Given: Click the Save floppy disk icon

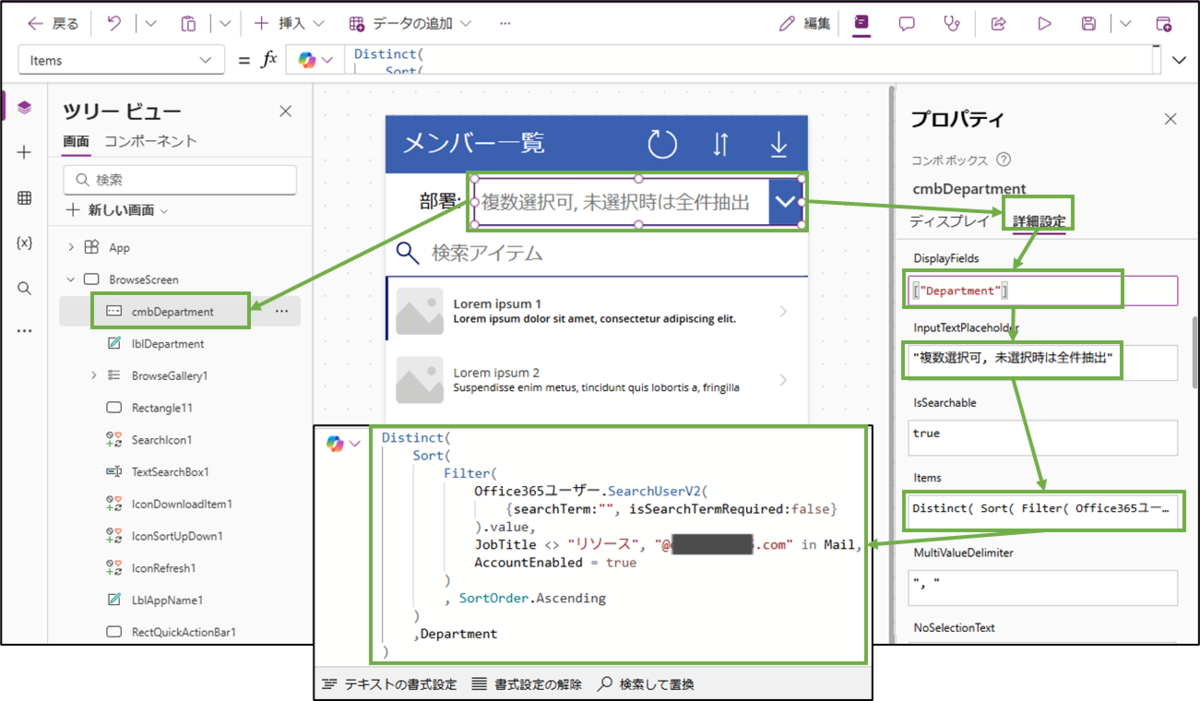Looking at the screenshot, I should 1089,23.
